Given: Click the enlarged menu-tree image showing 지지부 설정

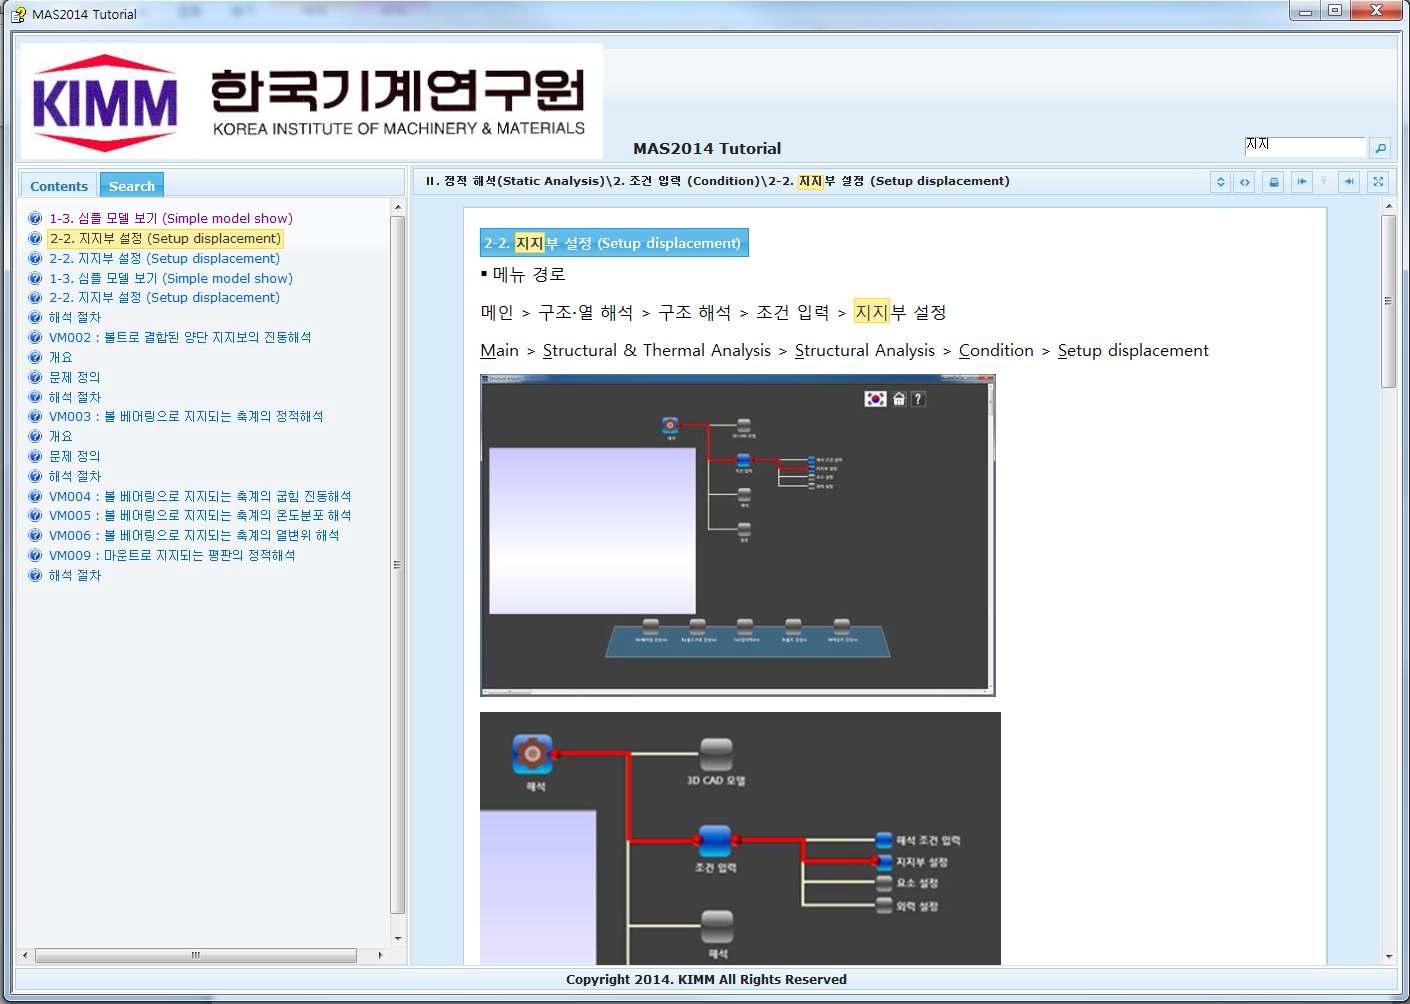Looking at the screenshot, I should pos(740,838).
